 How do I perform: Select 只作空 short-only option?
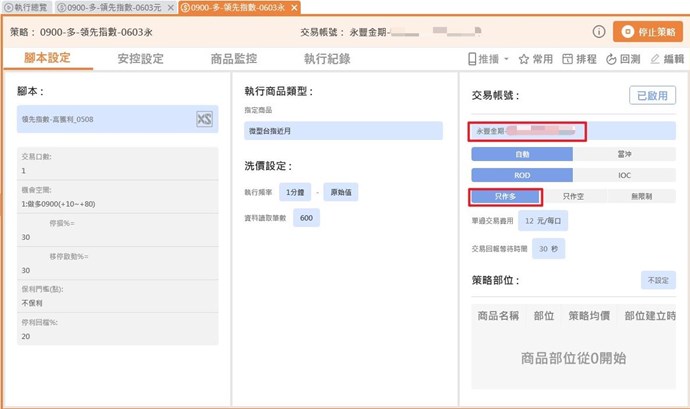pyautogui.click(x=574, y=197)
